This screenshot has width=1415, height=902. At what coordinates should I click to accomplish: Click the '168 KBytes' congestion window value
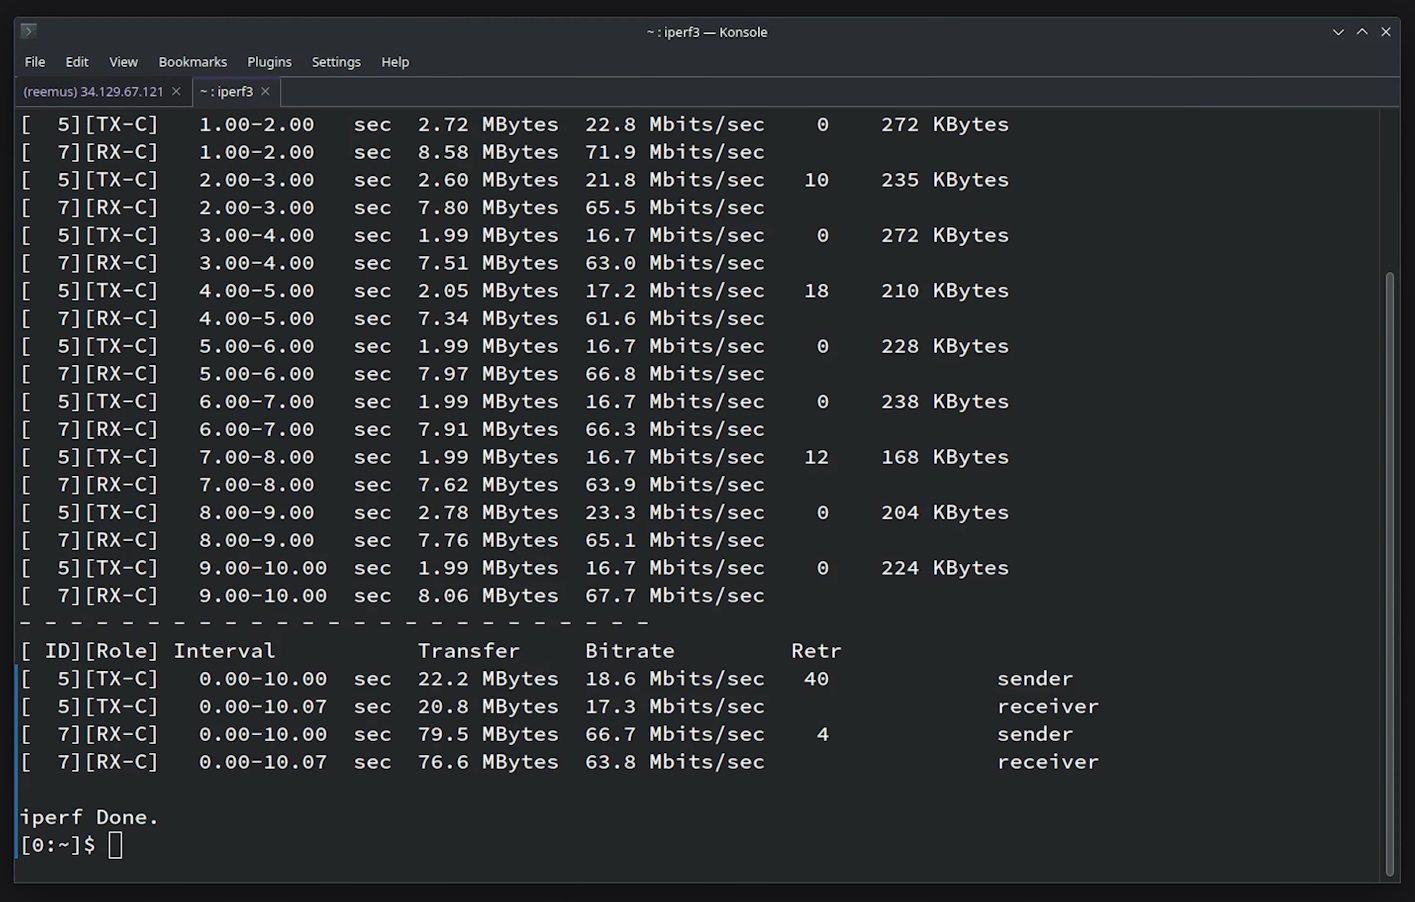(945, 457)
